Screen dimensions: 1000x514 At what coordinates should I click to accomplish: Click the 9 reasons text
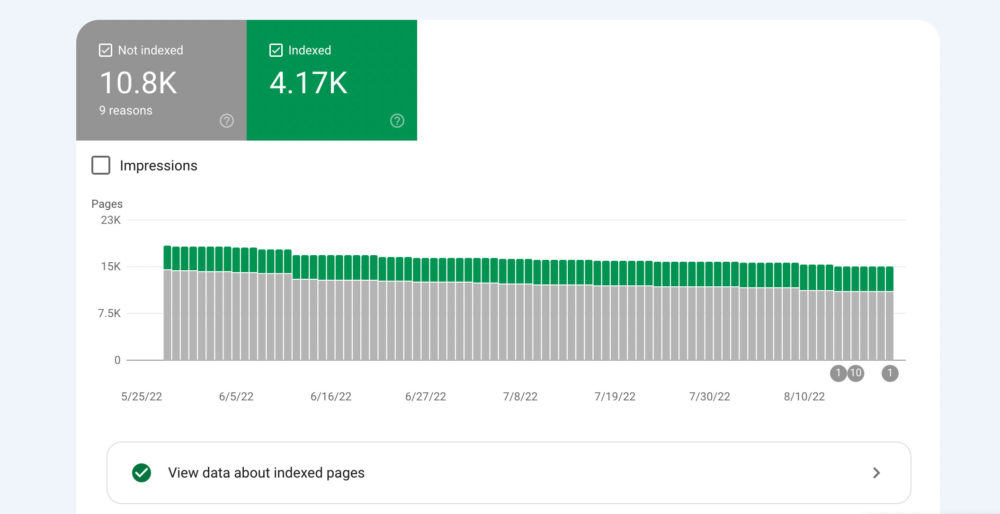[x=126, y=111]
